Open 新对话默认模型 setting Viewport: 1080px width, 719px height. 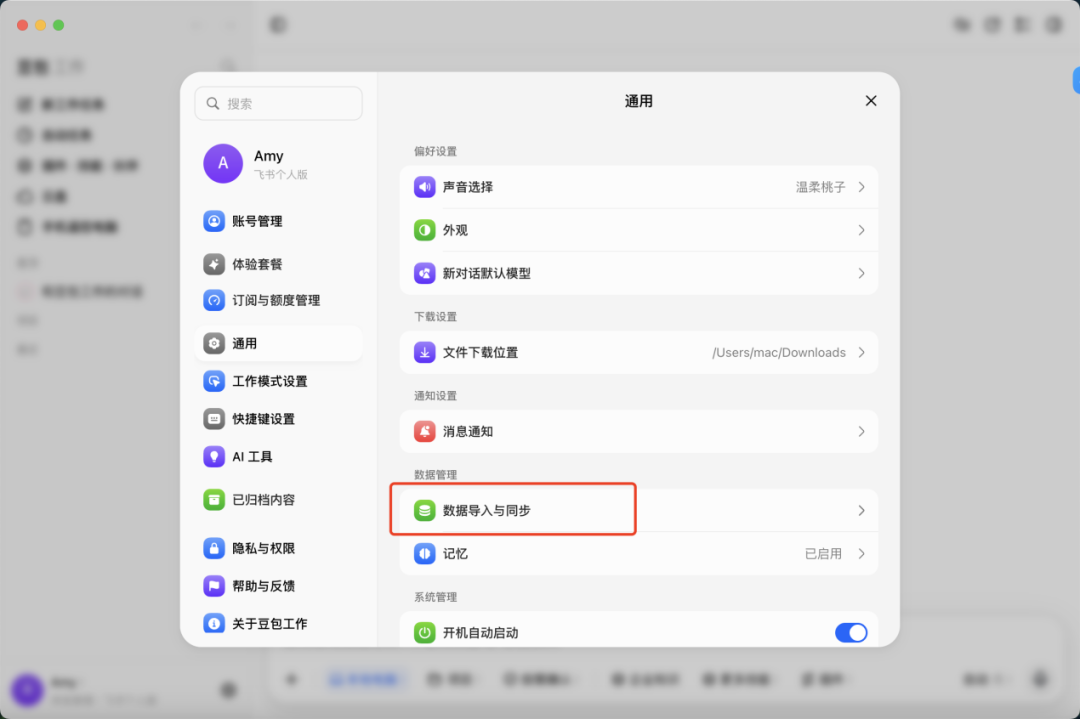pos(638,273)
